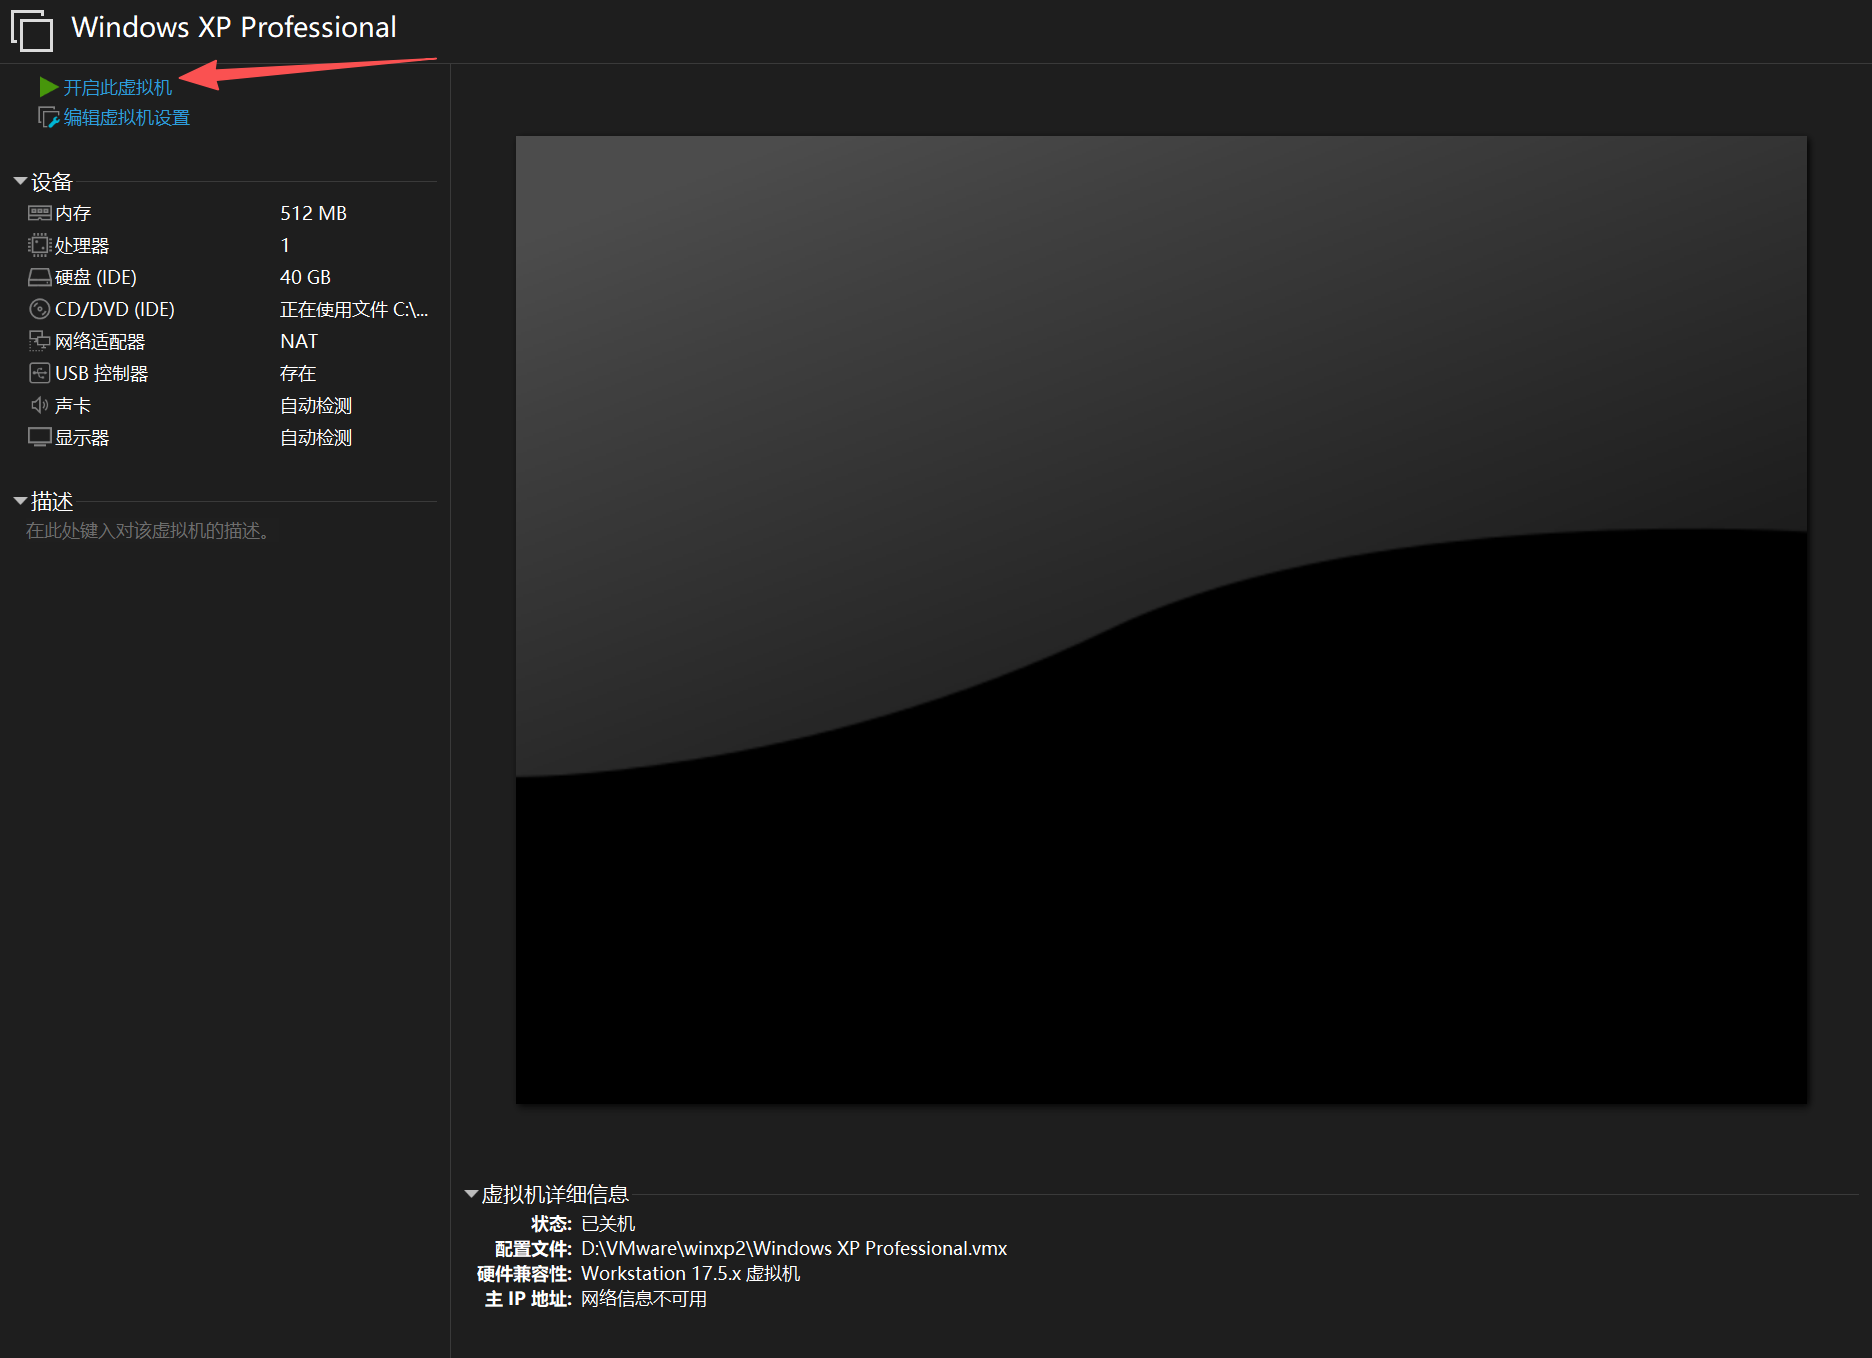Screen dimensions: 1872x1358
Task: Click the 硬件兼容性 label
Action: pos(524,1273)
